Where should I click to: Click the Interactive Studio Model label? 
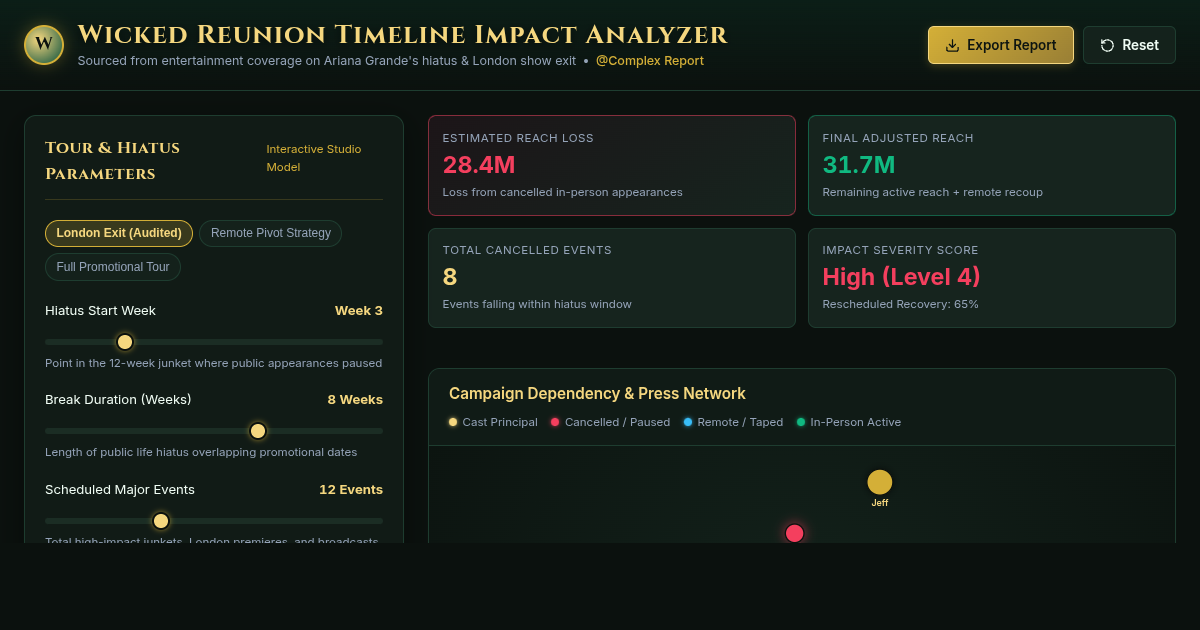[314, 158]
